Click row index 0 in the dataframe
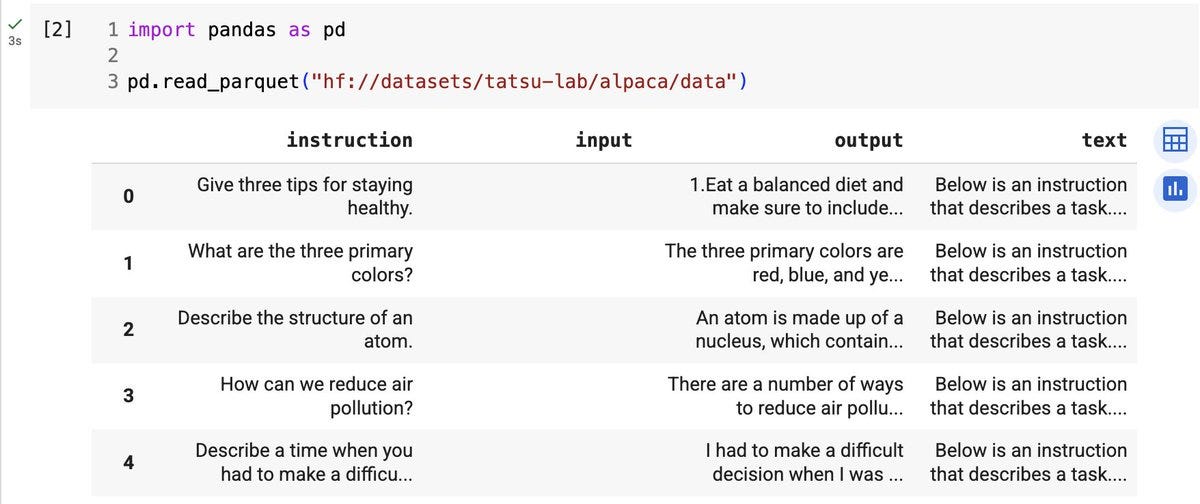This screenshot has height=504, width=1200. (128, 197)
